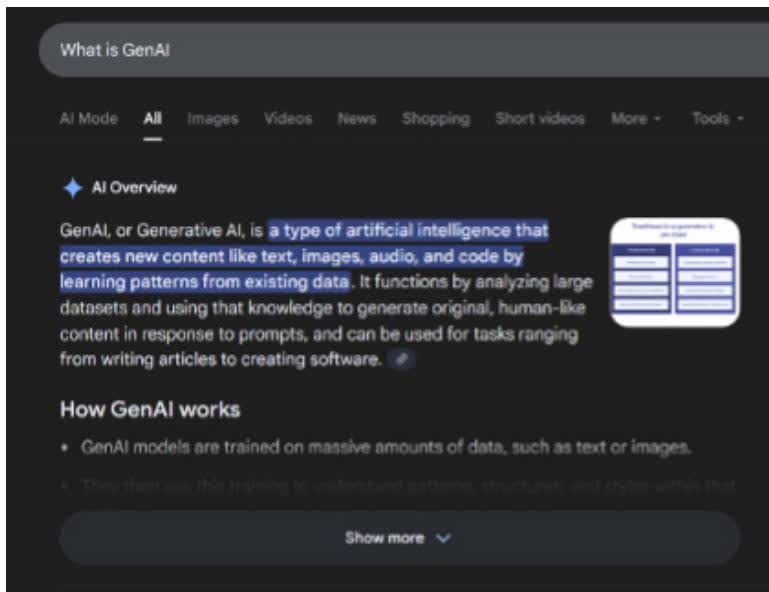This screenshot has height=592, width=769.
Task: Open the Tools dropdown menu
Action: coord(717,118)
